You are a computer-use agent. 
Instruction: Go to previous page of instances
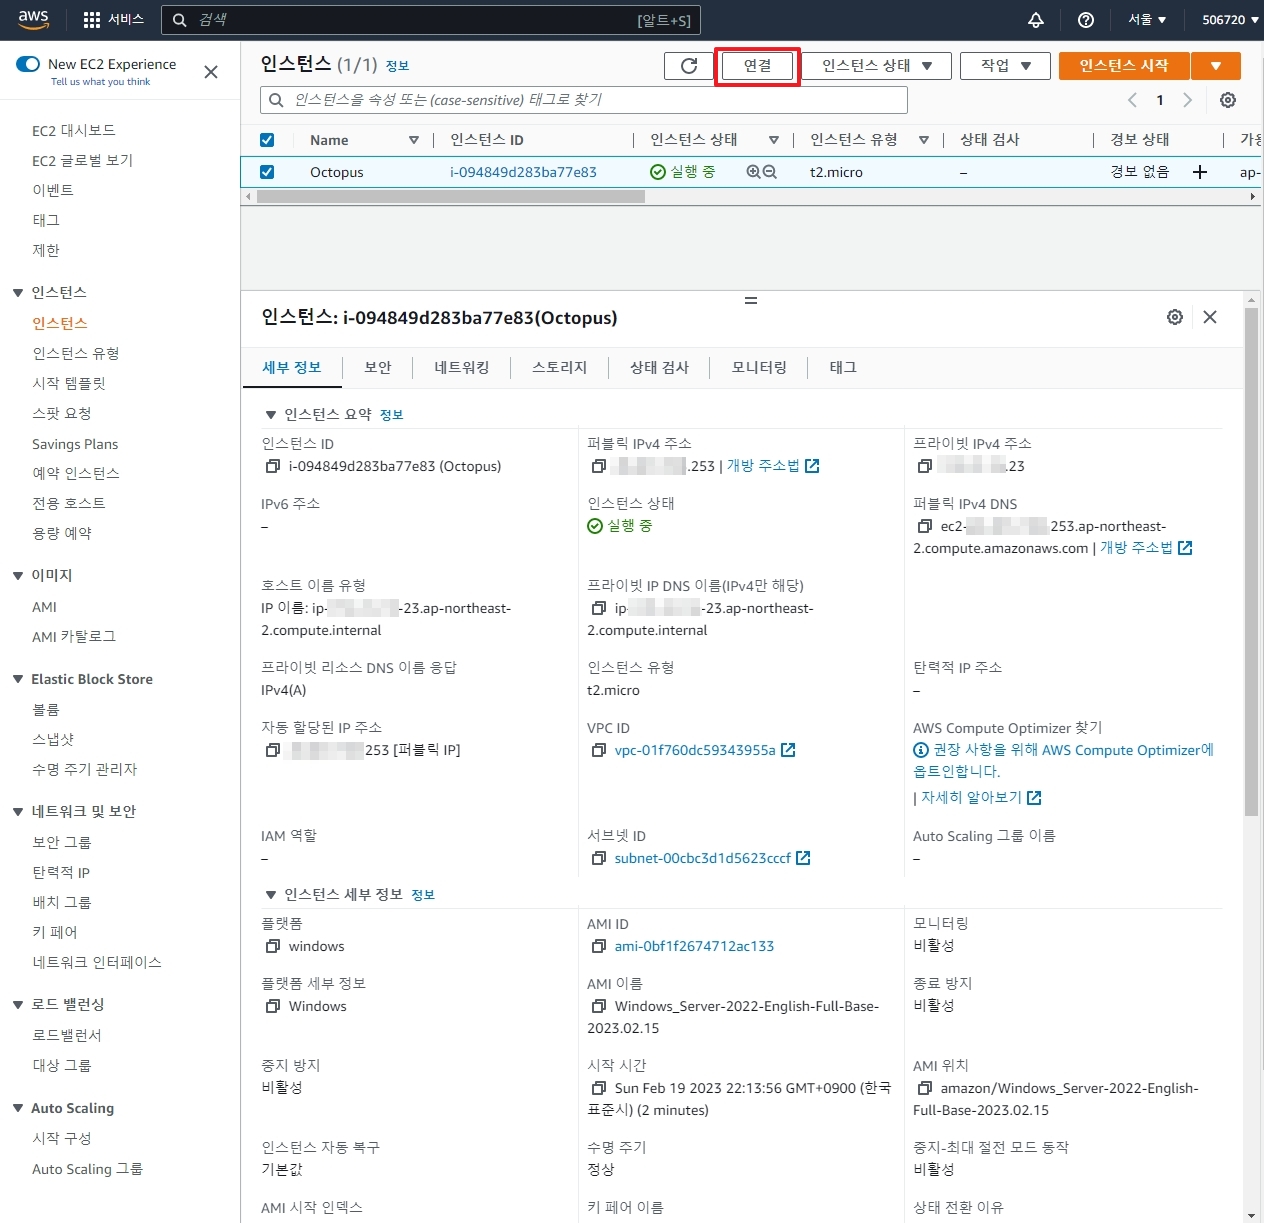coord(1132,100)
